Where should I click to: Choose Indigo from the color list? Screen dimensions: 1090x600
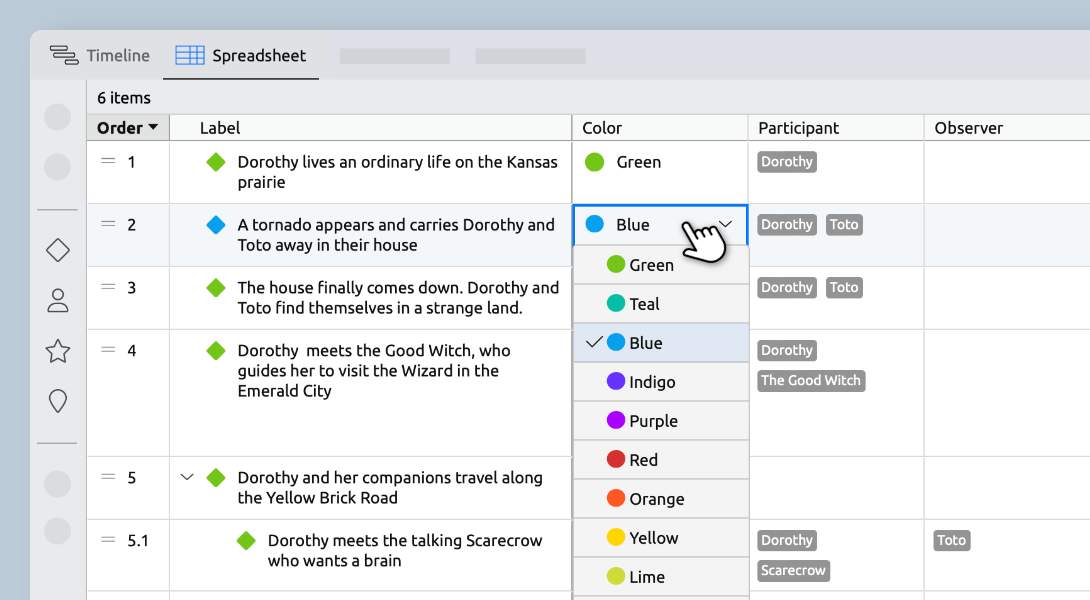pyautogui.click(x=661, y=382)
